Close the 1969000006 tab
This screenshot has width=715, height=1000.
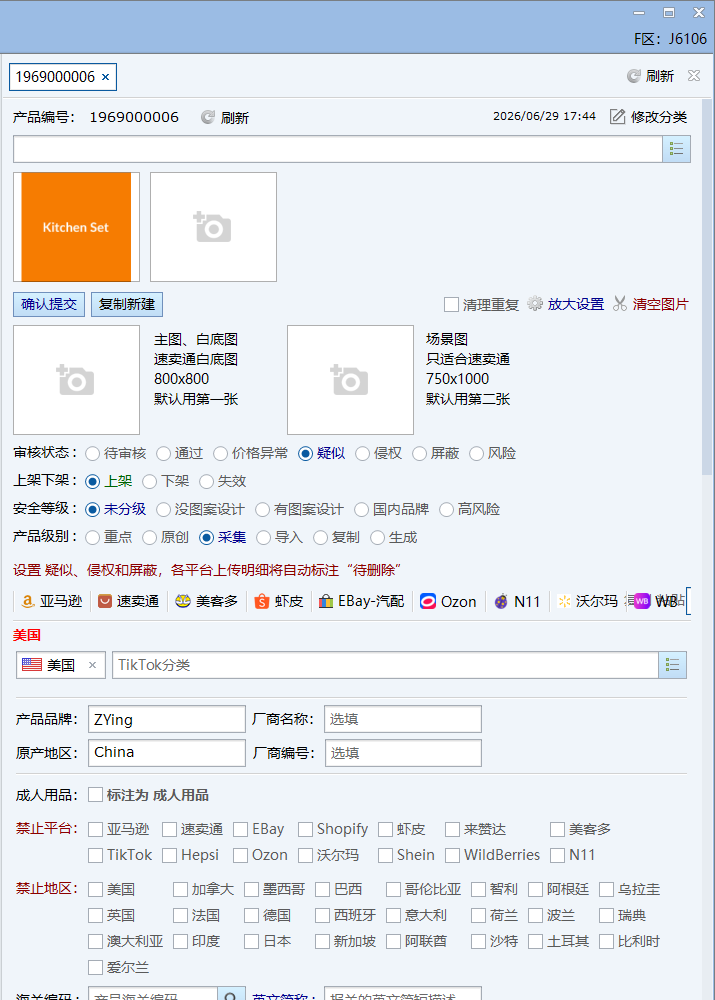click(105, 77)
